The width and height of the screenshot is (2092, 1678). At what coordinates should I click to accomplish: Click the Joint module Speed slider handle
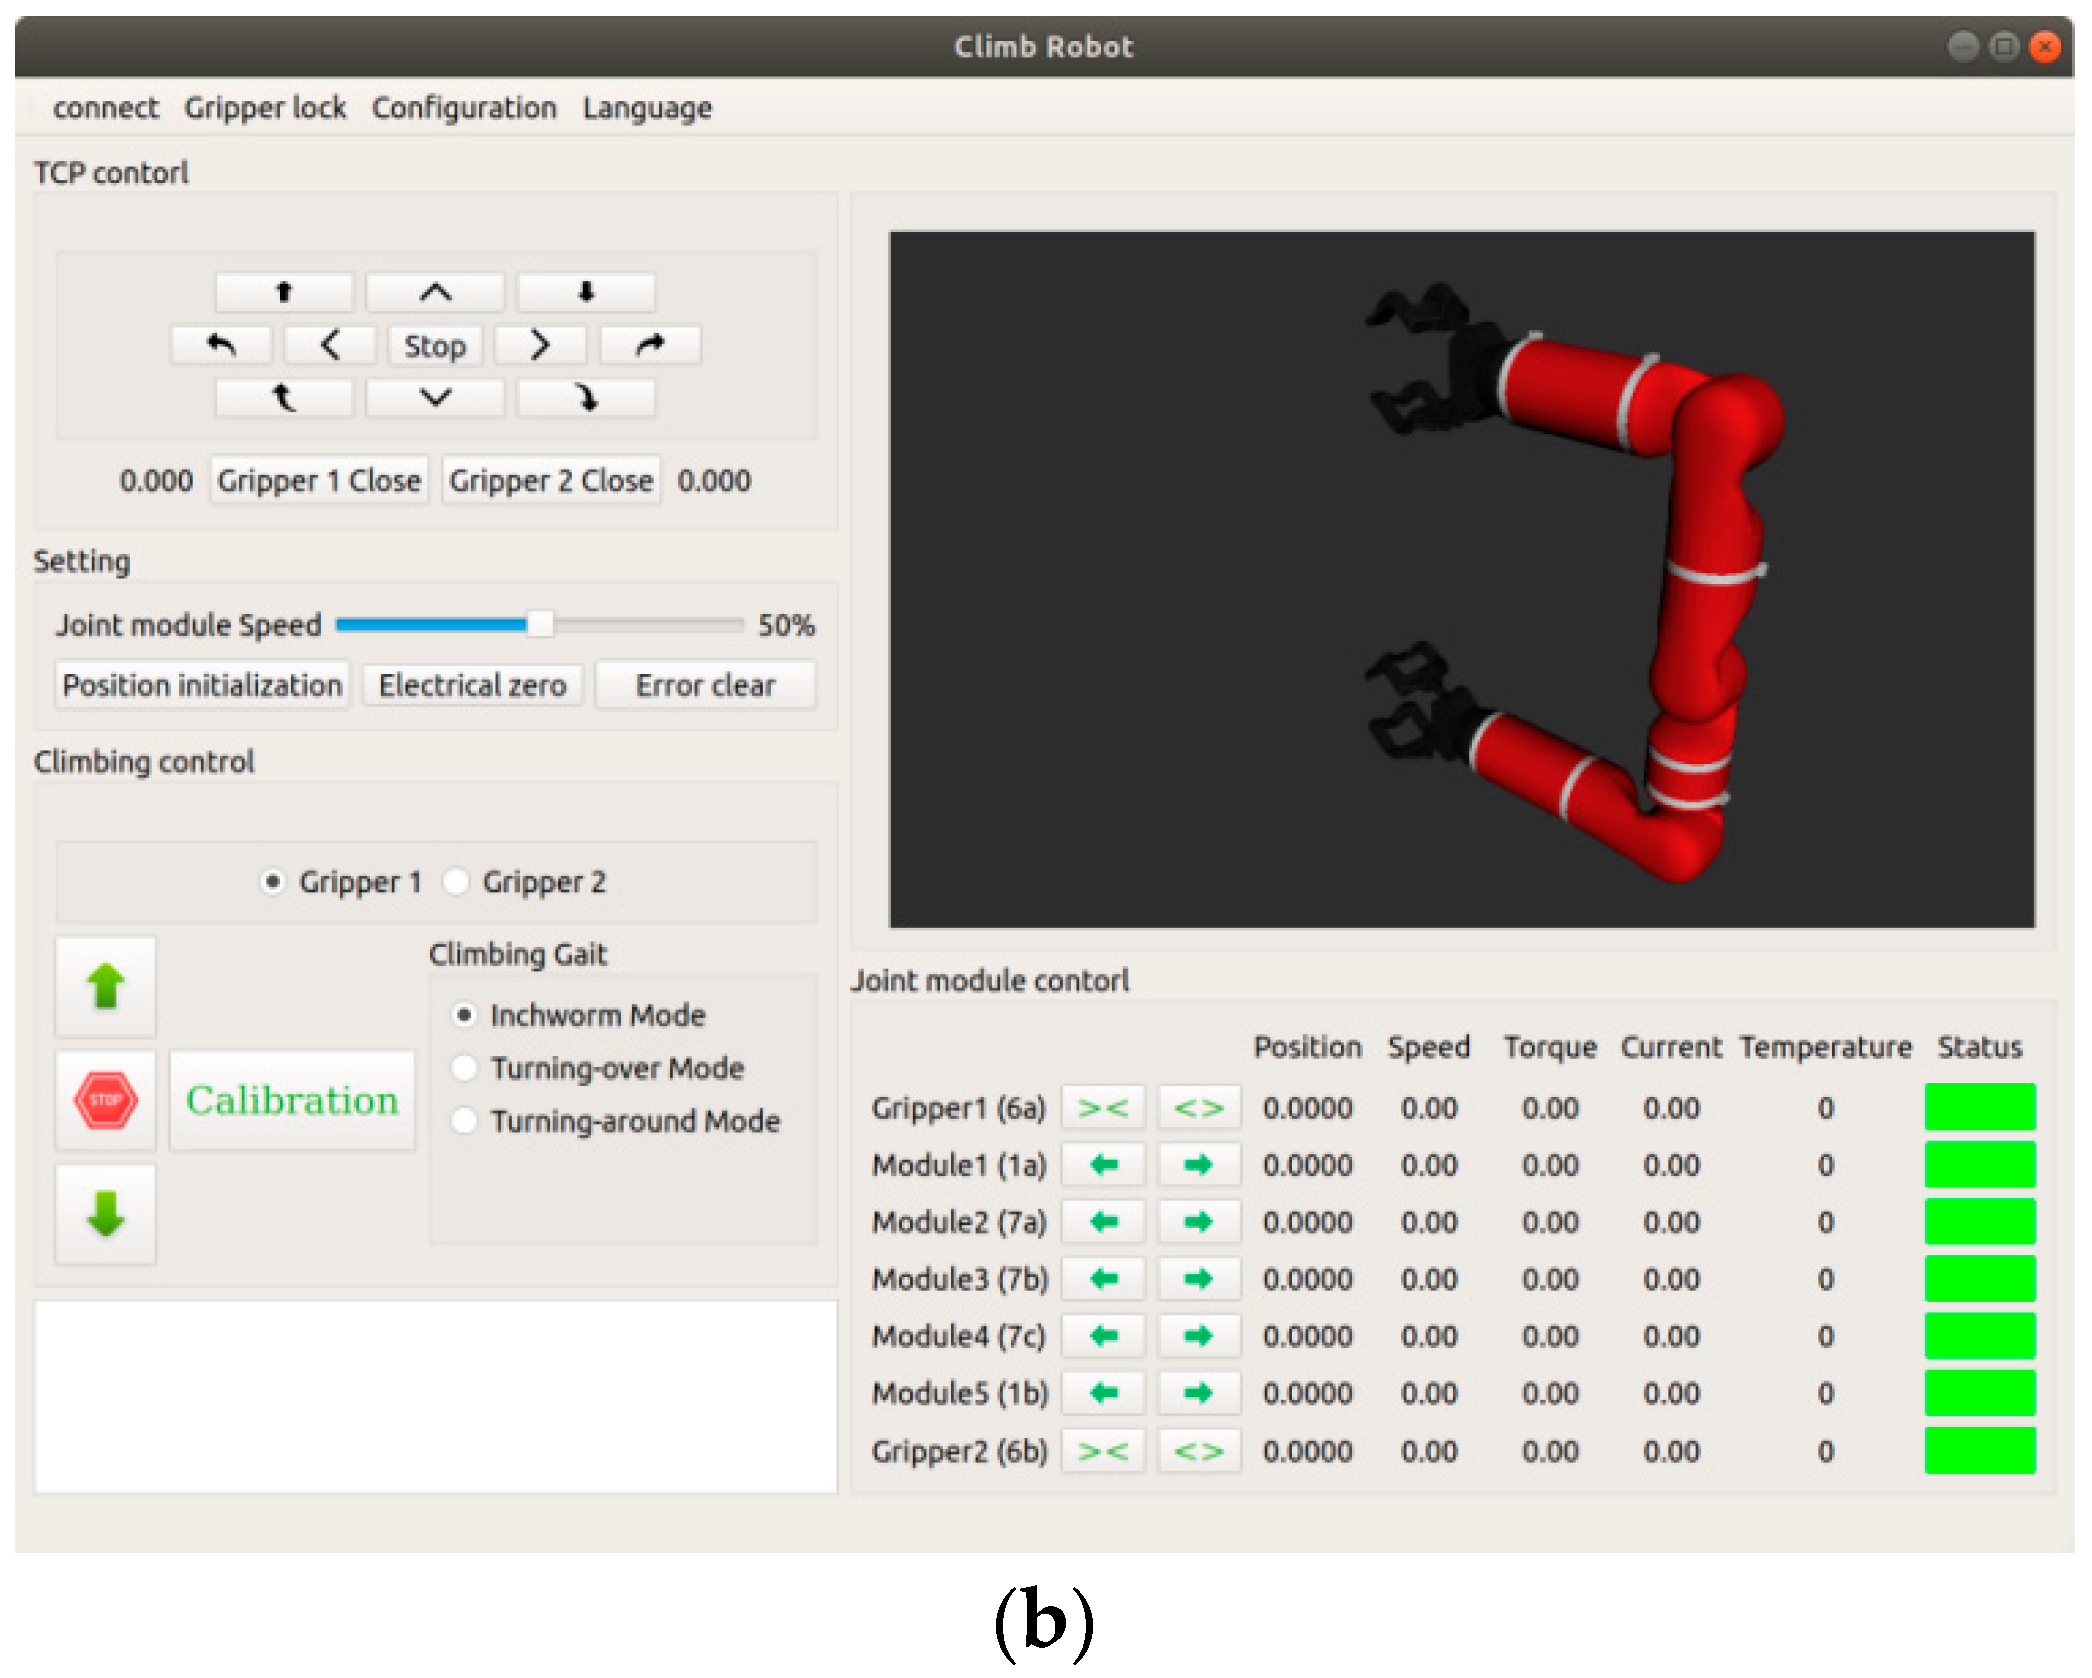(x=539, y=625)
